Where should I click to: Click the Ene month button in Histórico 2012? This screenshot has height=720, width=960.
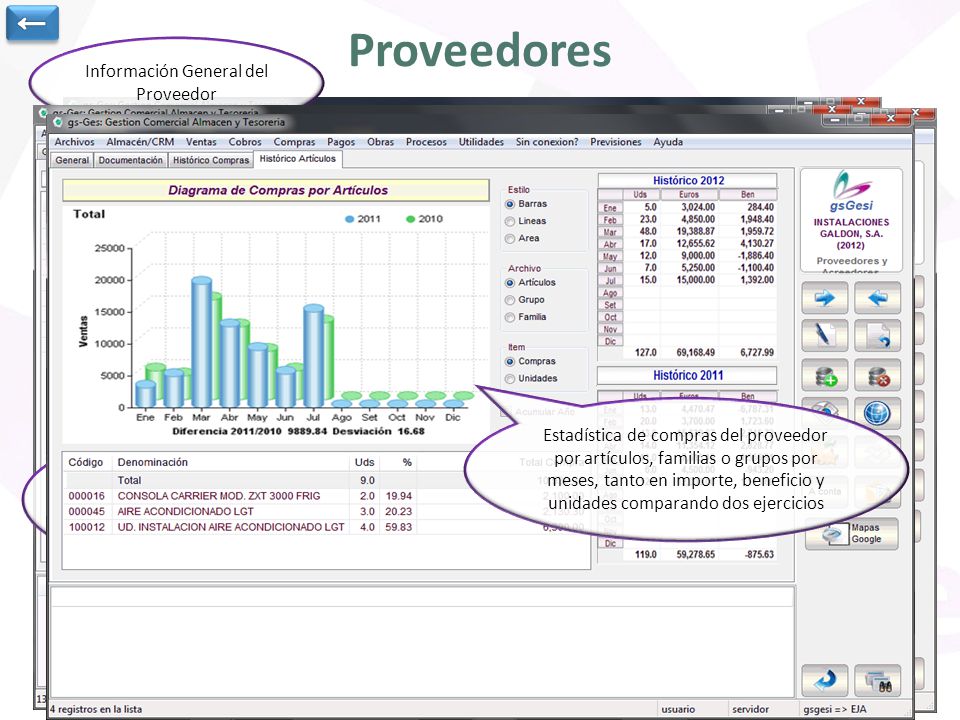[x=610, y=208]
